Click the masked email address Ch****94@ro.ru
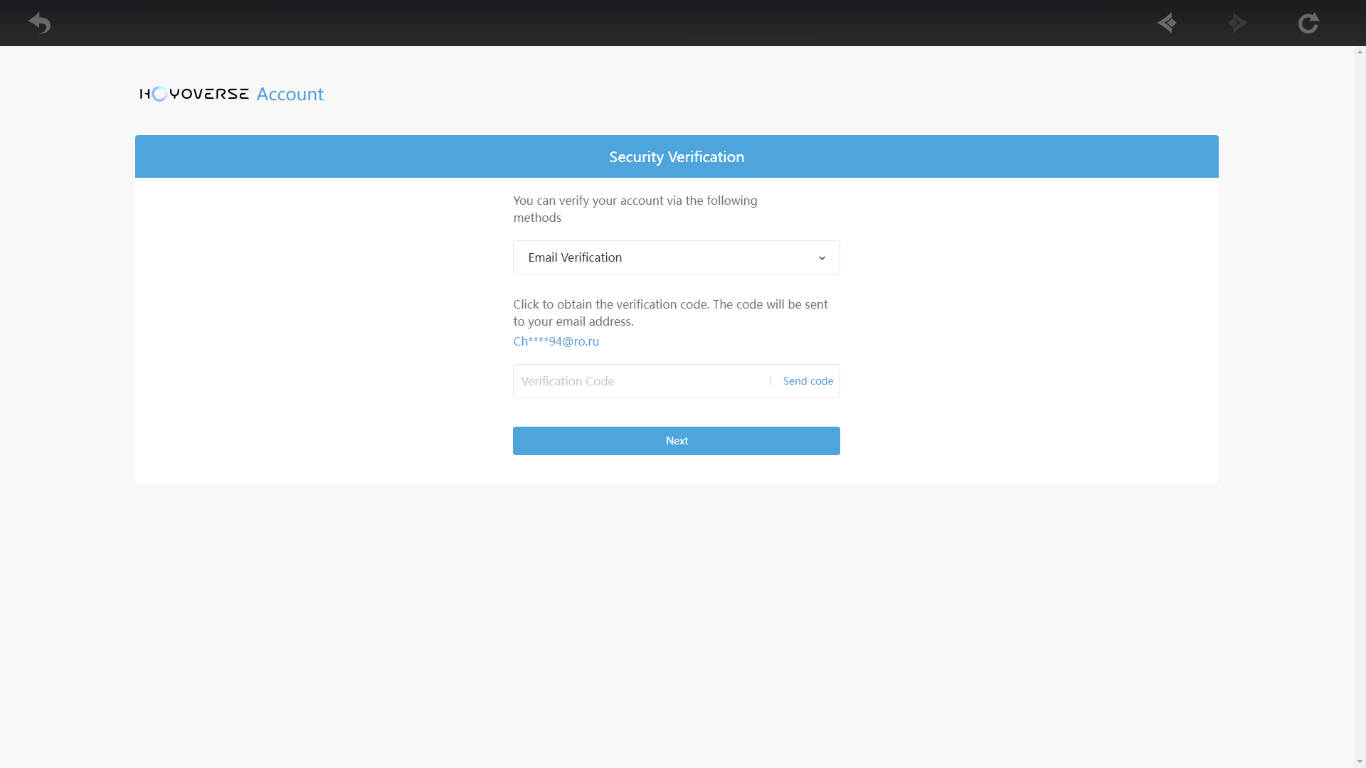The width and height of the screenshot is (1366, 768). coord(556,341)
